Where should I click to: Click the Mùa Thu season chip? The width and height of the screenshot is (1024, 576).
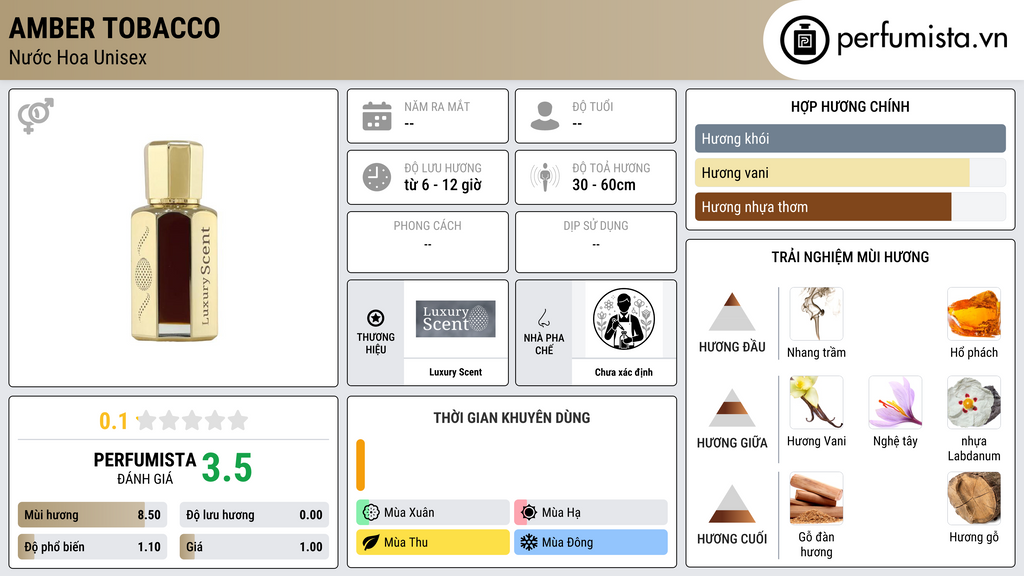(433, 542)
